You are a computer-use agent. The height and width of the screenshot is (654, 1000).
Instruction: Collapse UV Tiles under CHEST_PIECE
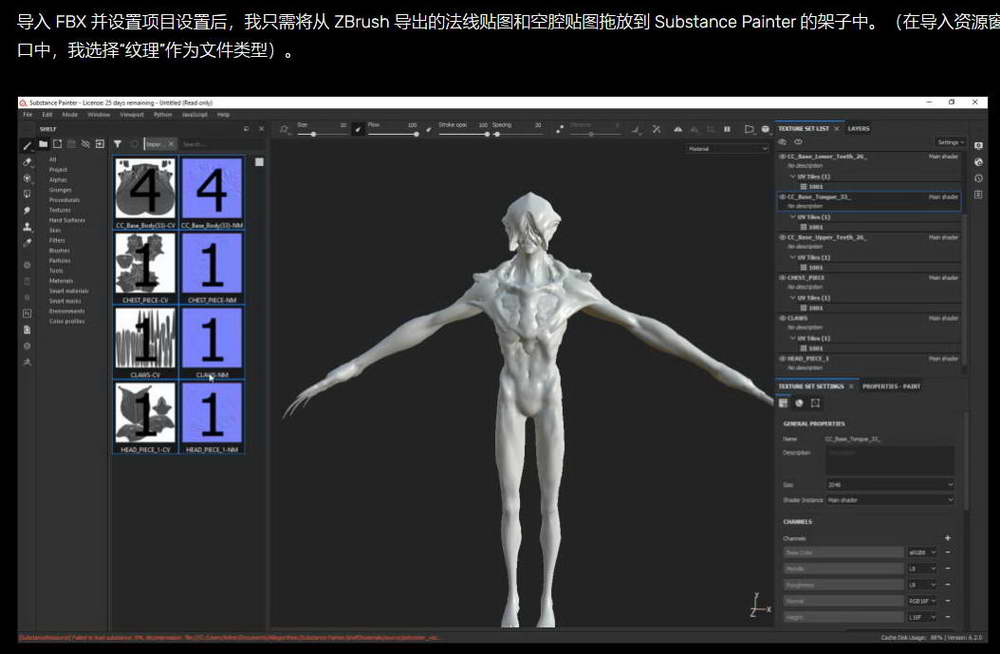click(793, 298)
